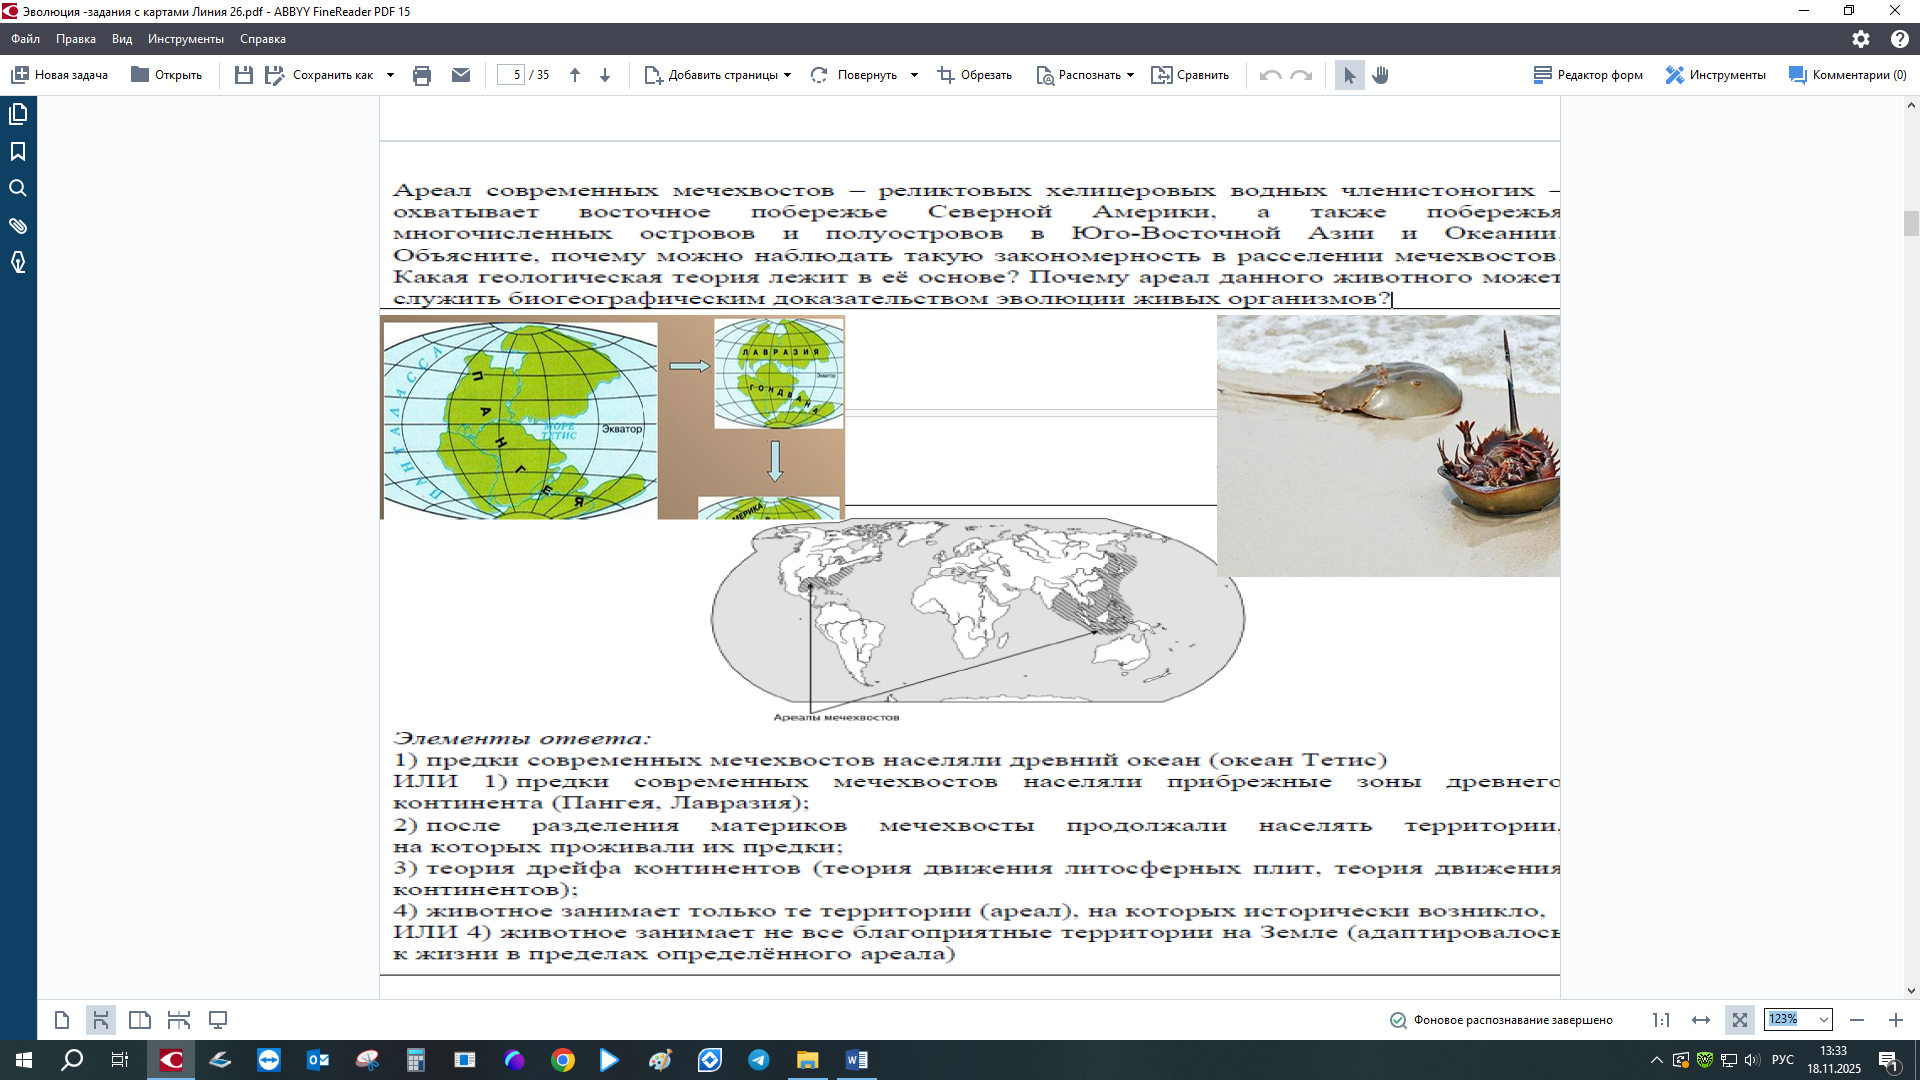Go to next page arrow
Viewport: 1920px width, 1080px height.
pos(605,75)
